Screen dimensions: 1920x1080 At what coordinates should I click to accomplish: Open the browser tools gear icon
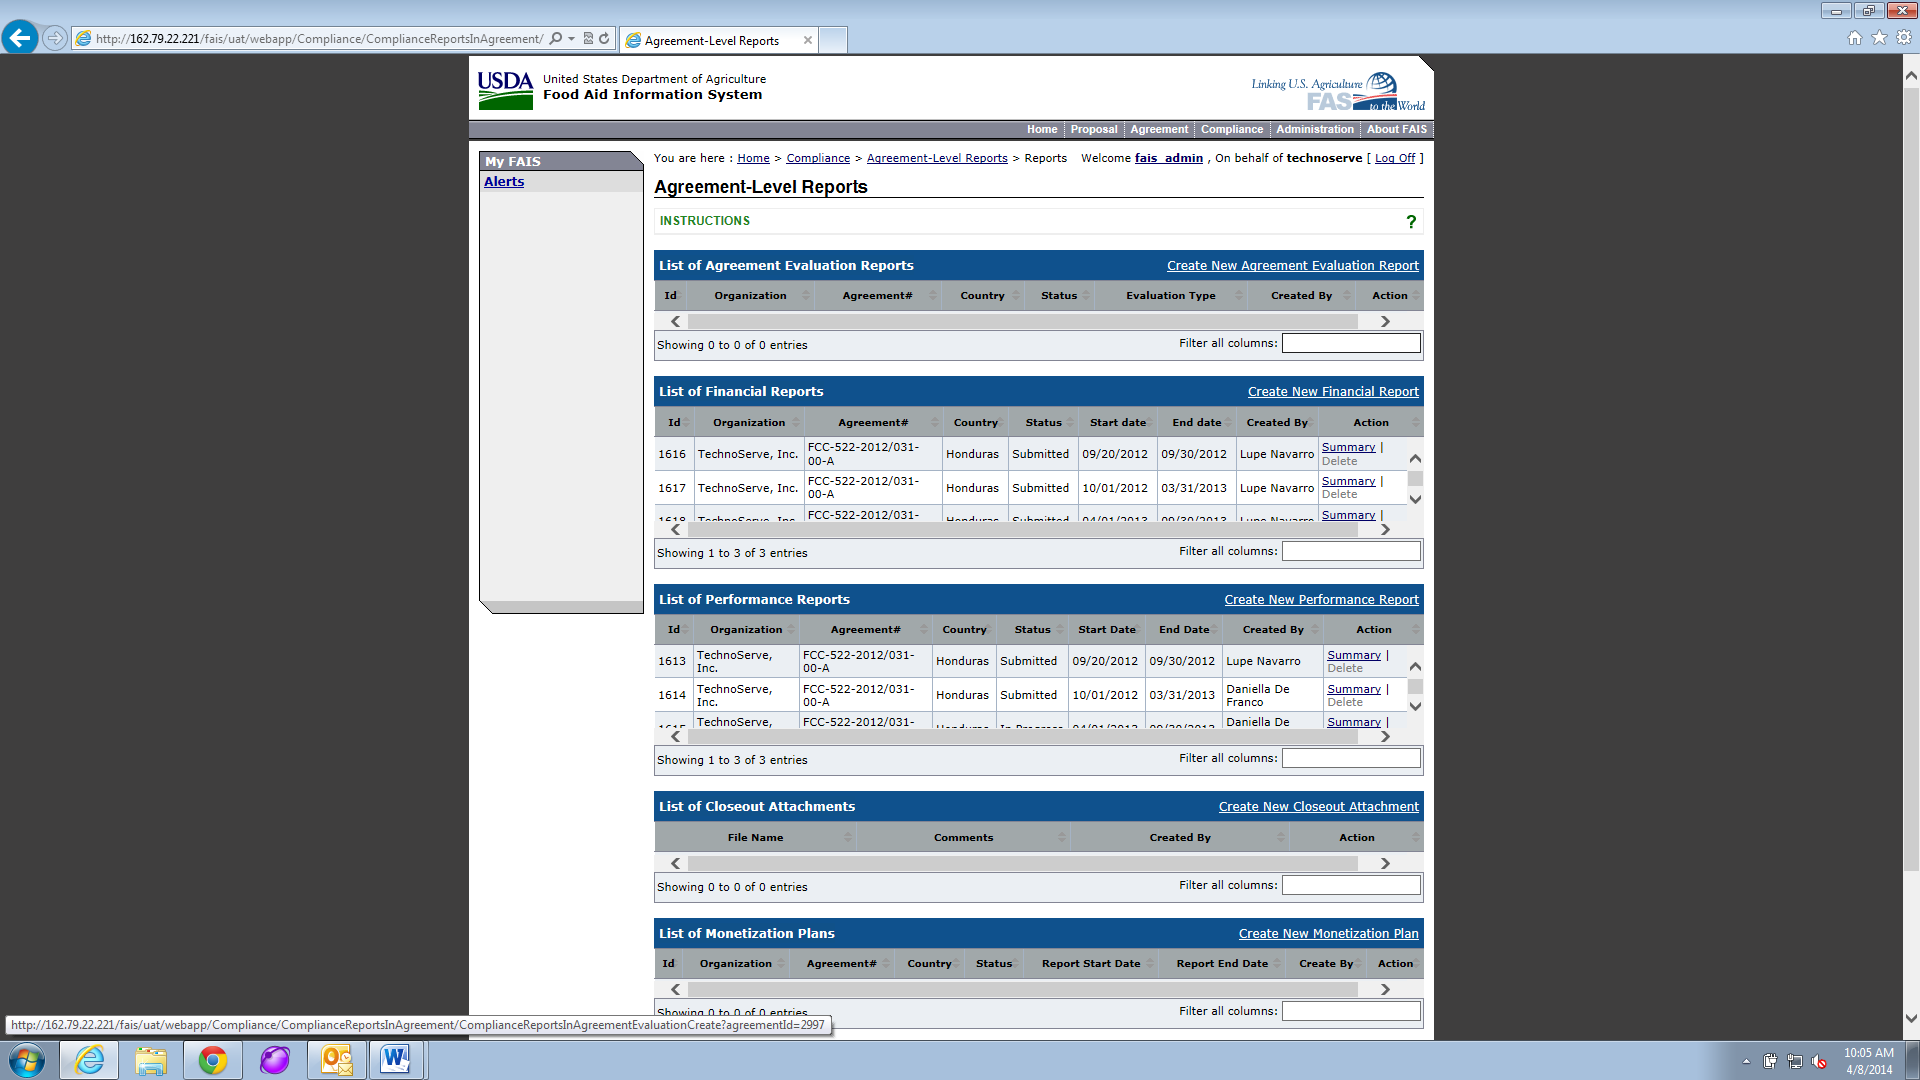click(1904, 38)
